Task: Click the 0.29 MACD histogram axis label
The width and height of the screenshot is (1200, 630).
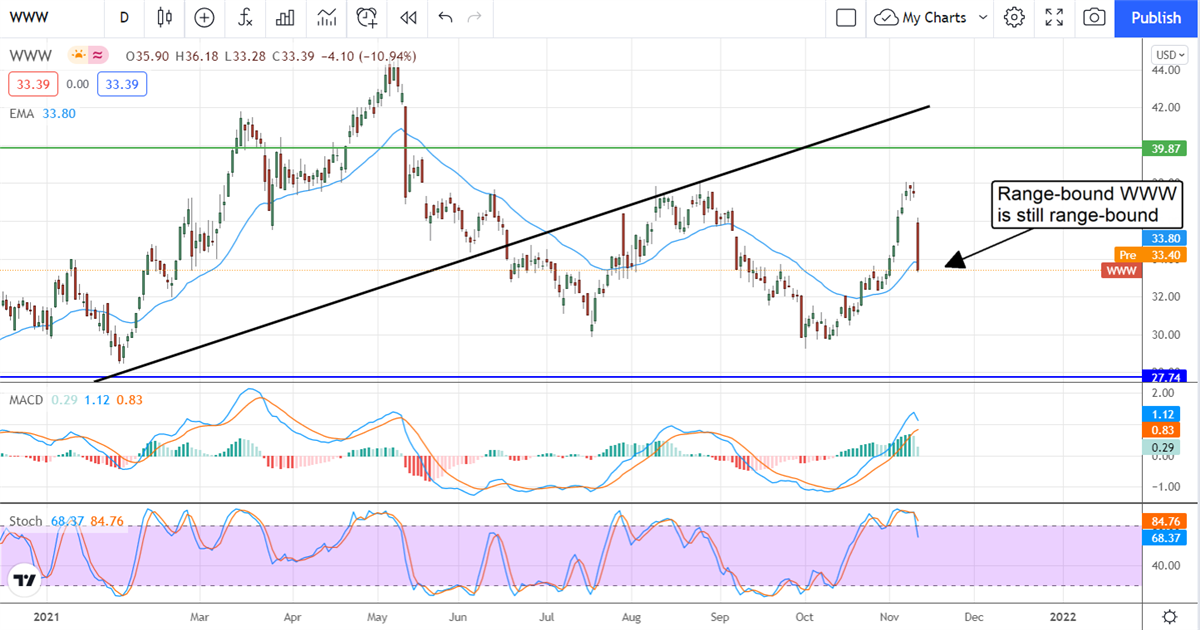Action: tap(1161, 447)
